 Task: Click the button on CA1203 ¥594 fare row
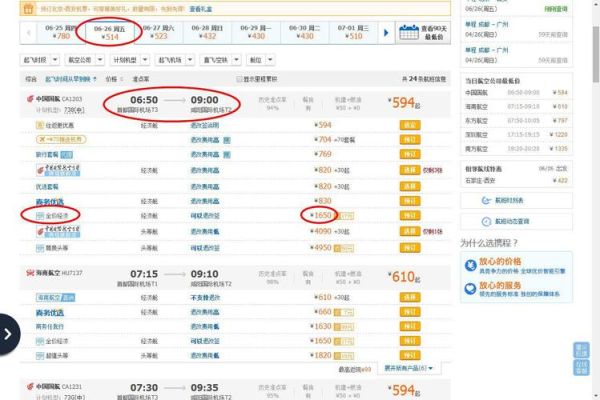410,125
